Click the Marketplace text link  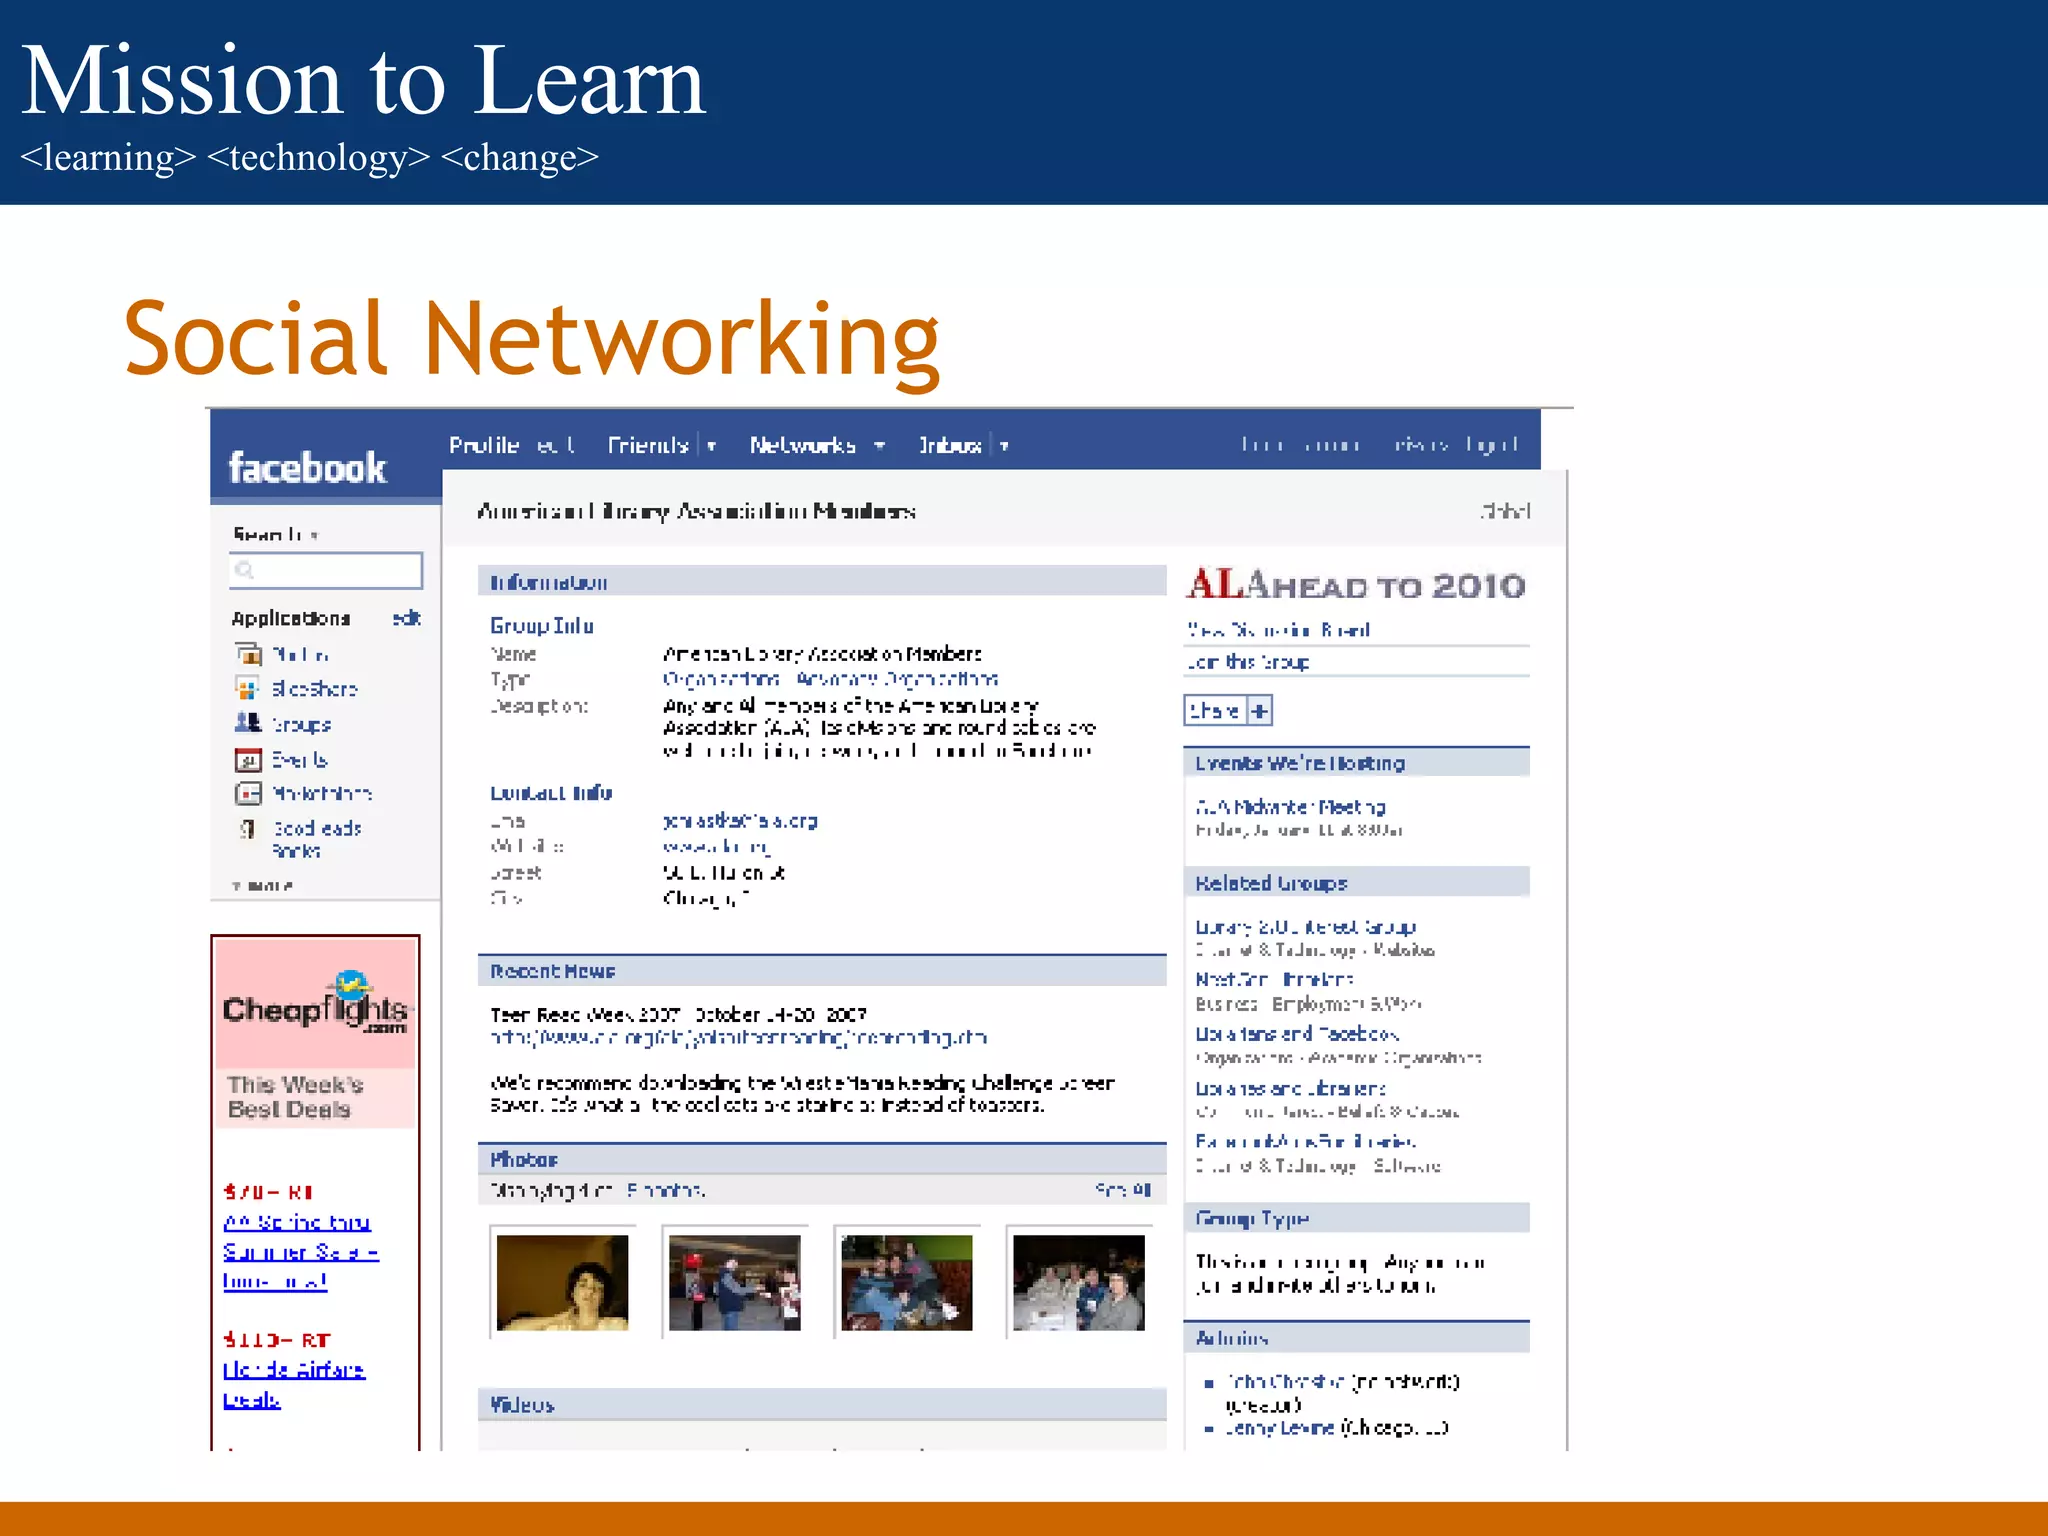[x=322, y=793]
